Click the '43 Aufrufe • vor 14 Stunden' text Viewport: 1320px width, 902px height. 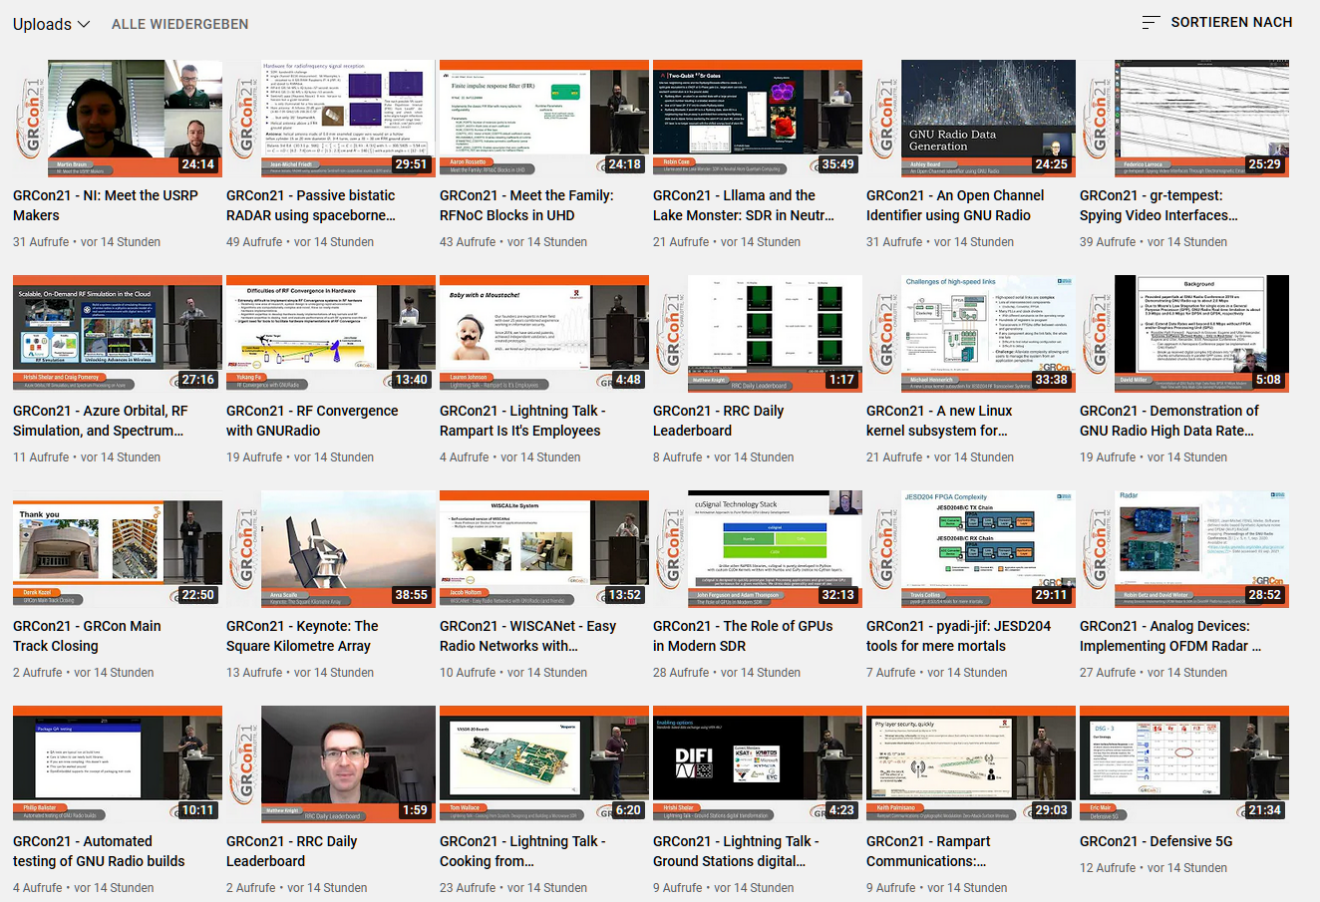[513, 242]
